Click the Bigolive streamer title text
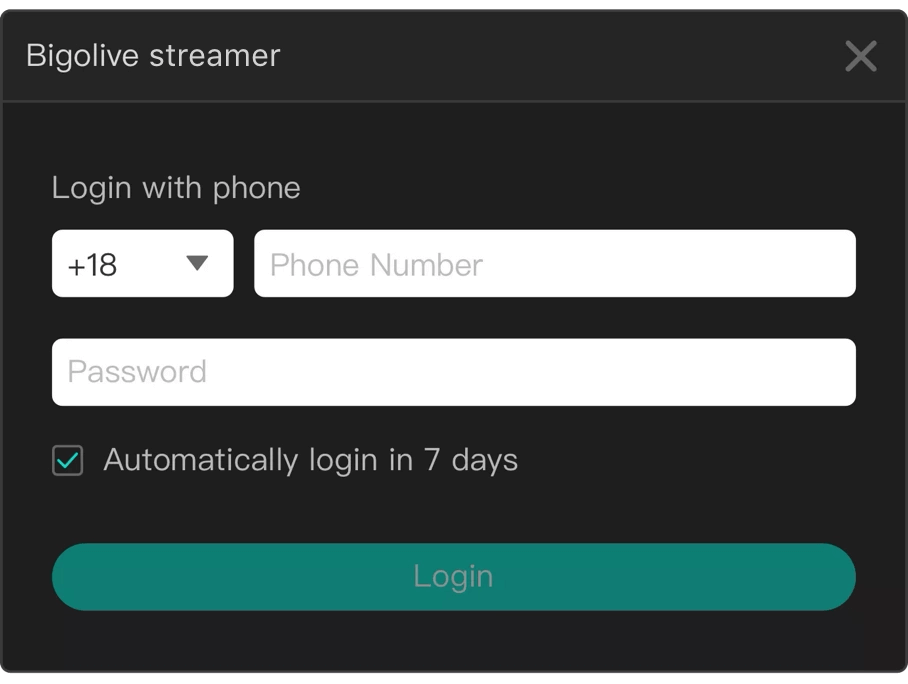The image size is (908, 684). point(154,56)
